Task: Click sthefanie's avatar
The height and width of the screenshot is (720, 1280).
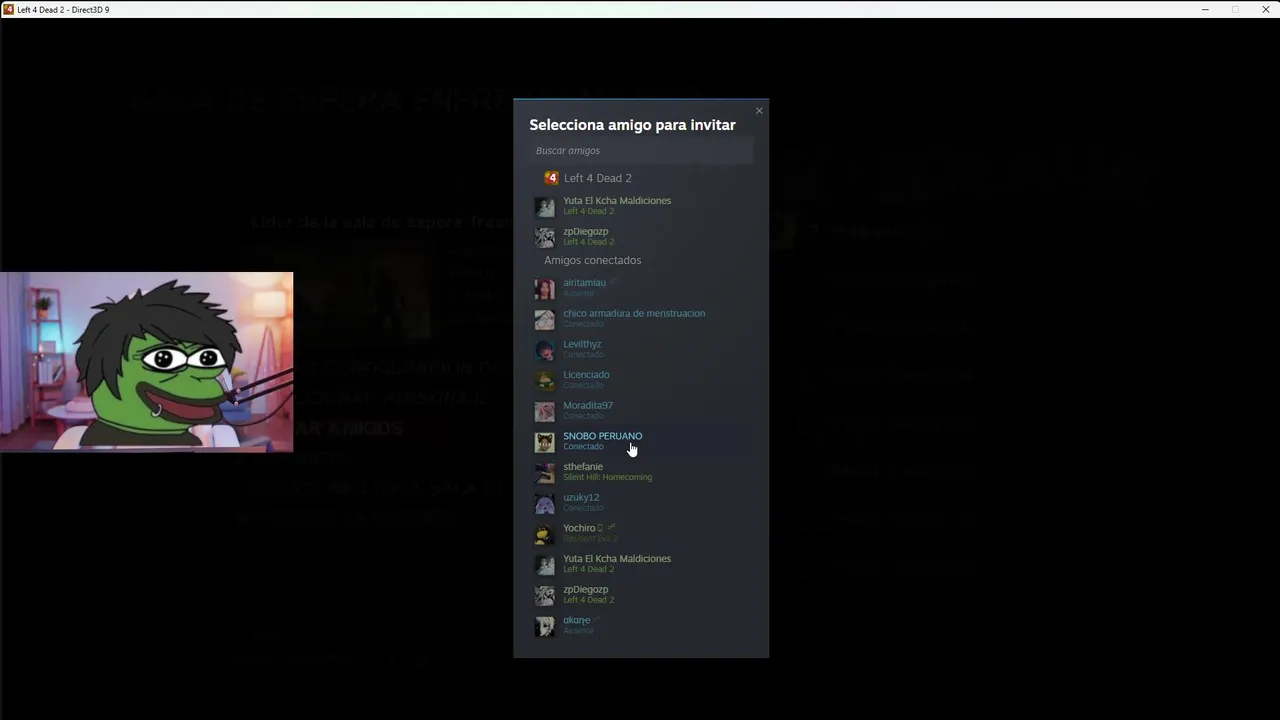Action: coord(544,473)
